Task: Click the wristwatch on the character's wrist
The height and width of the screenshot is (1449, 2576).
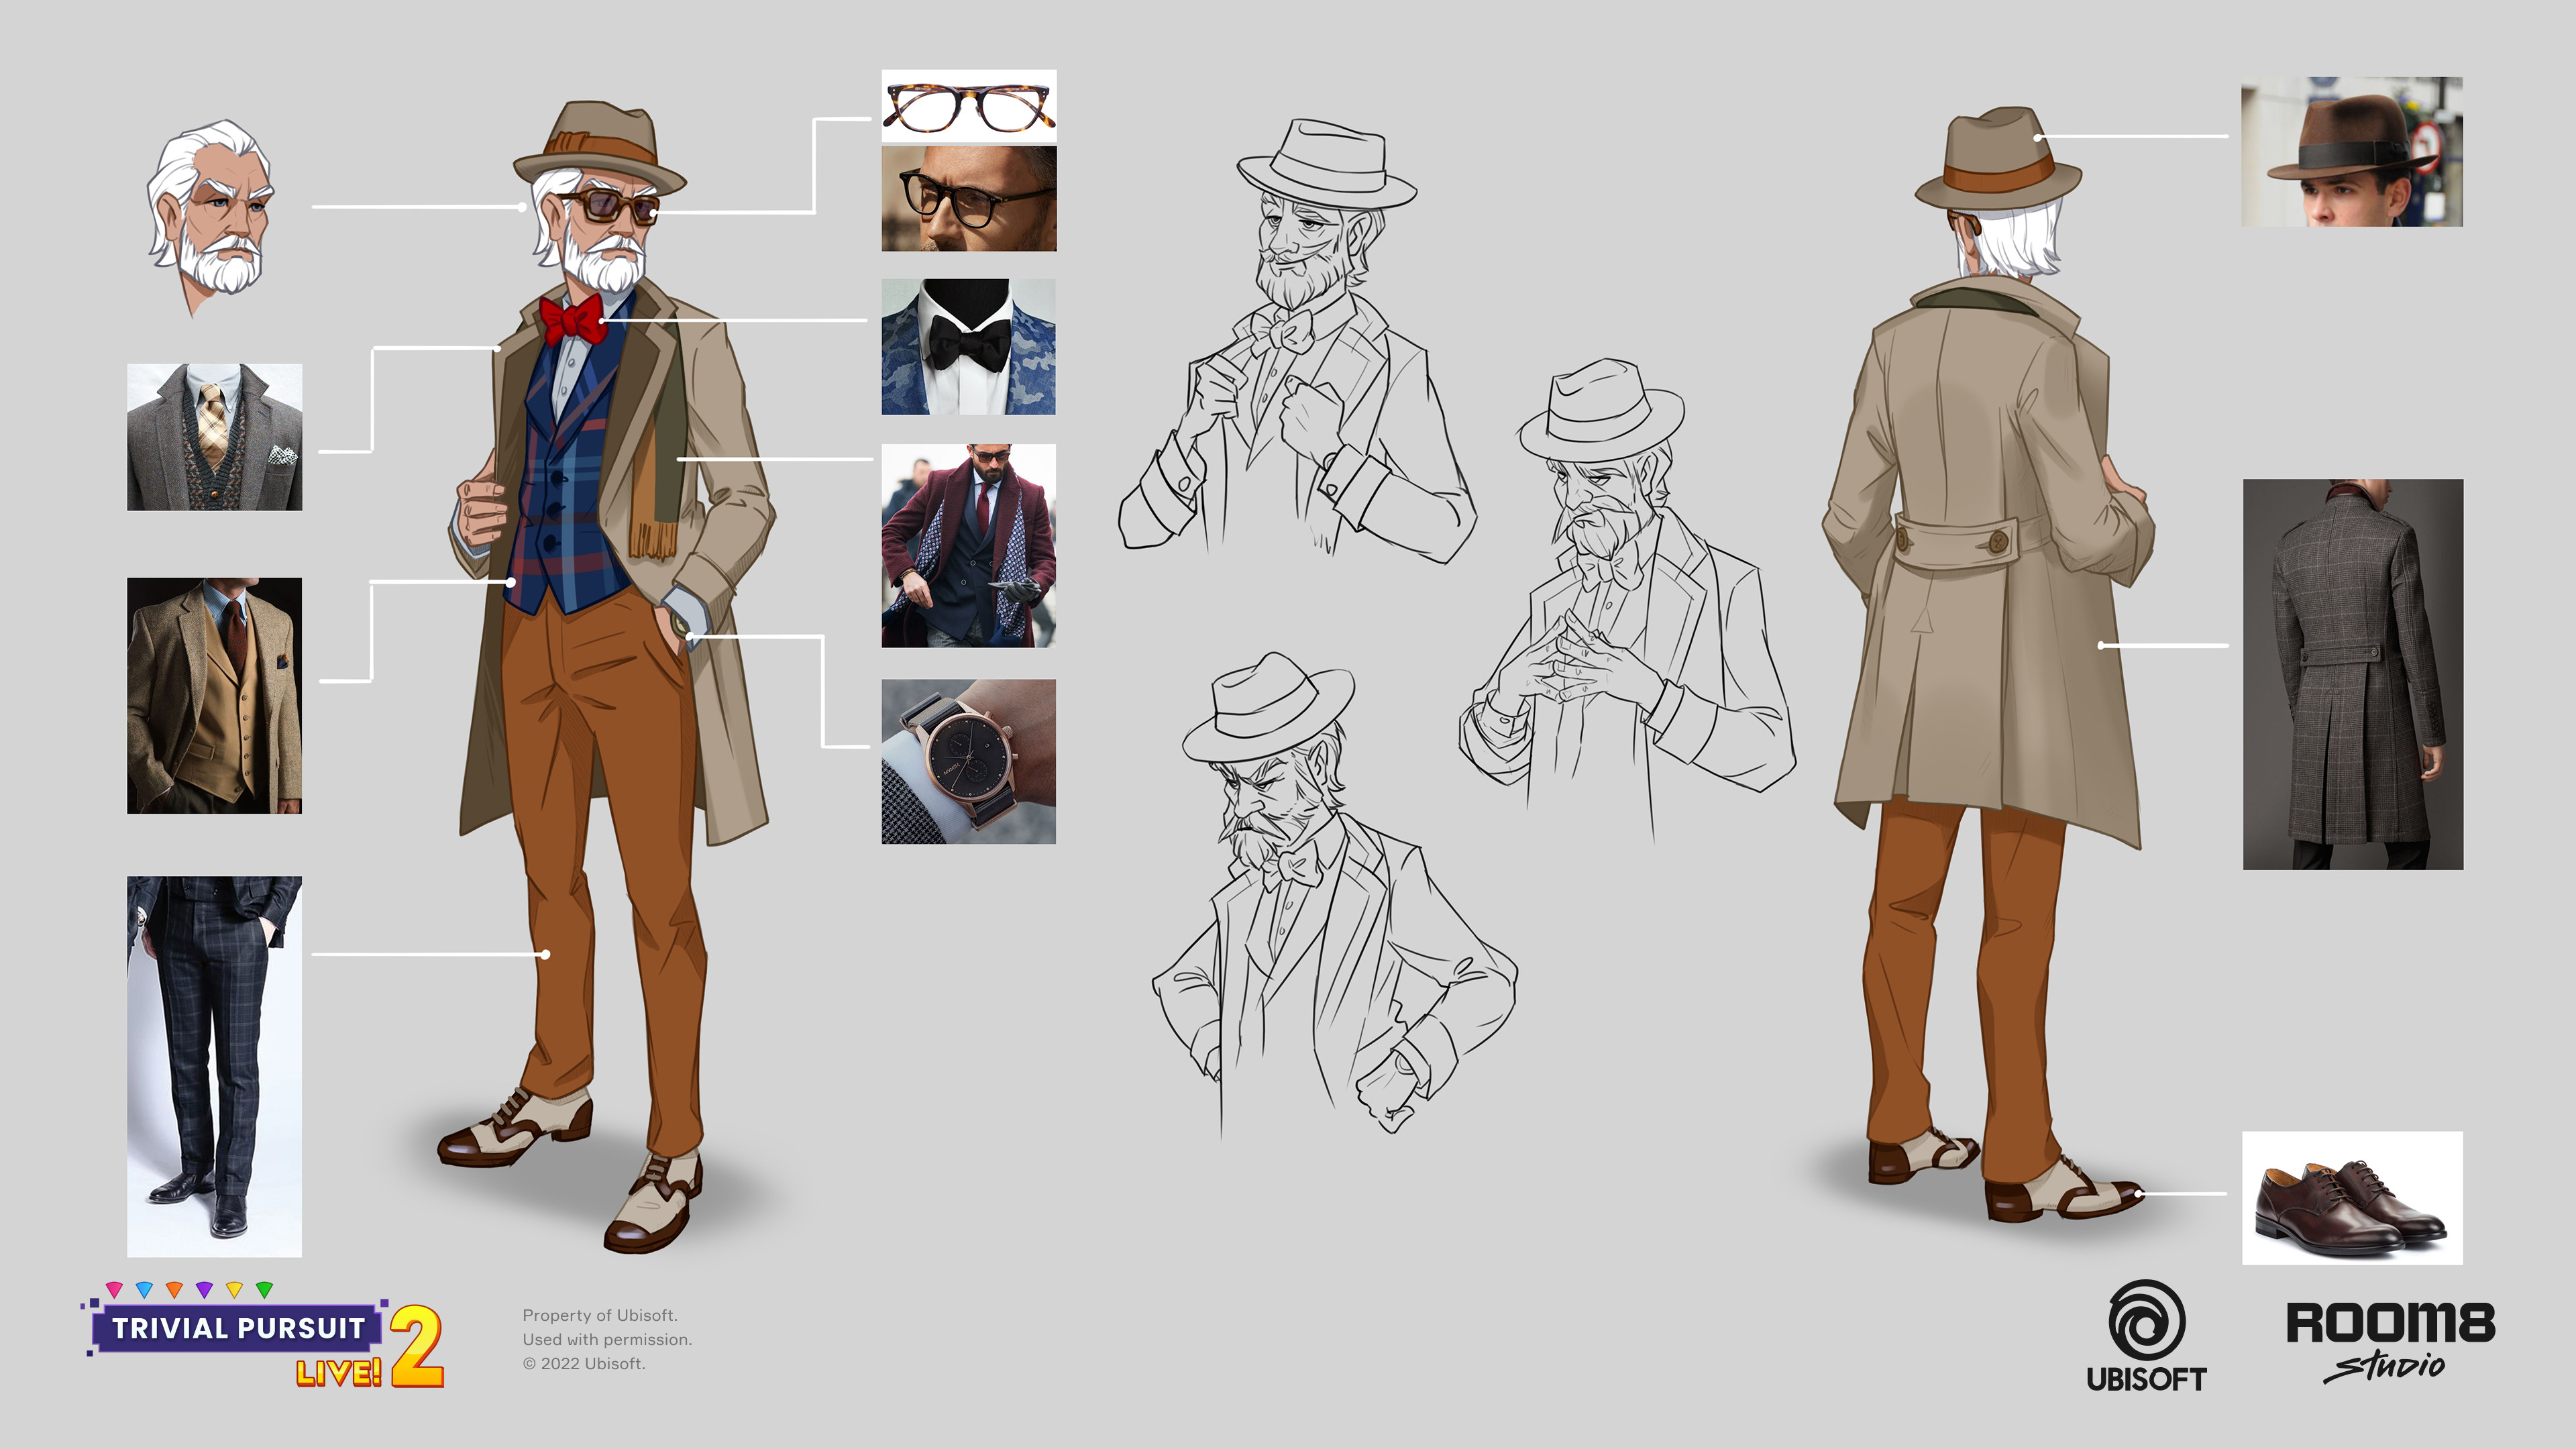Action: point(680,625)
